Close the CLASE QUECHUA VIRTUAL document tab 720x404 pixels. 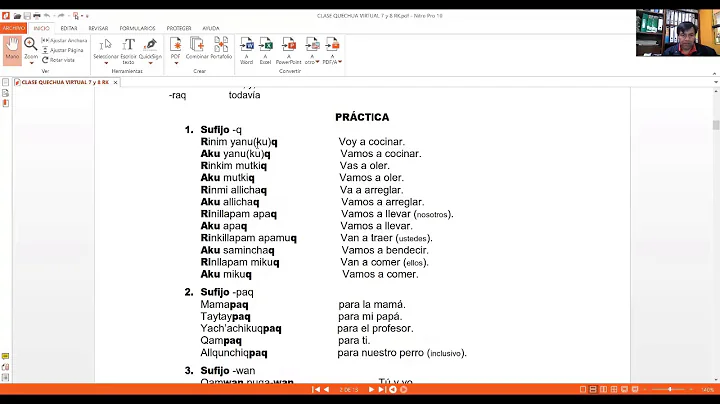coord(115,83)
